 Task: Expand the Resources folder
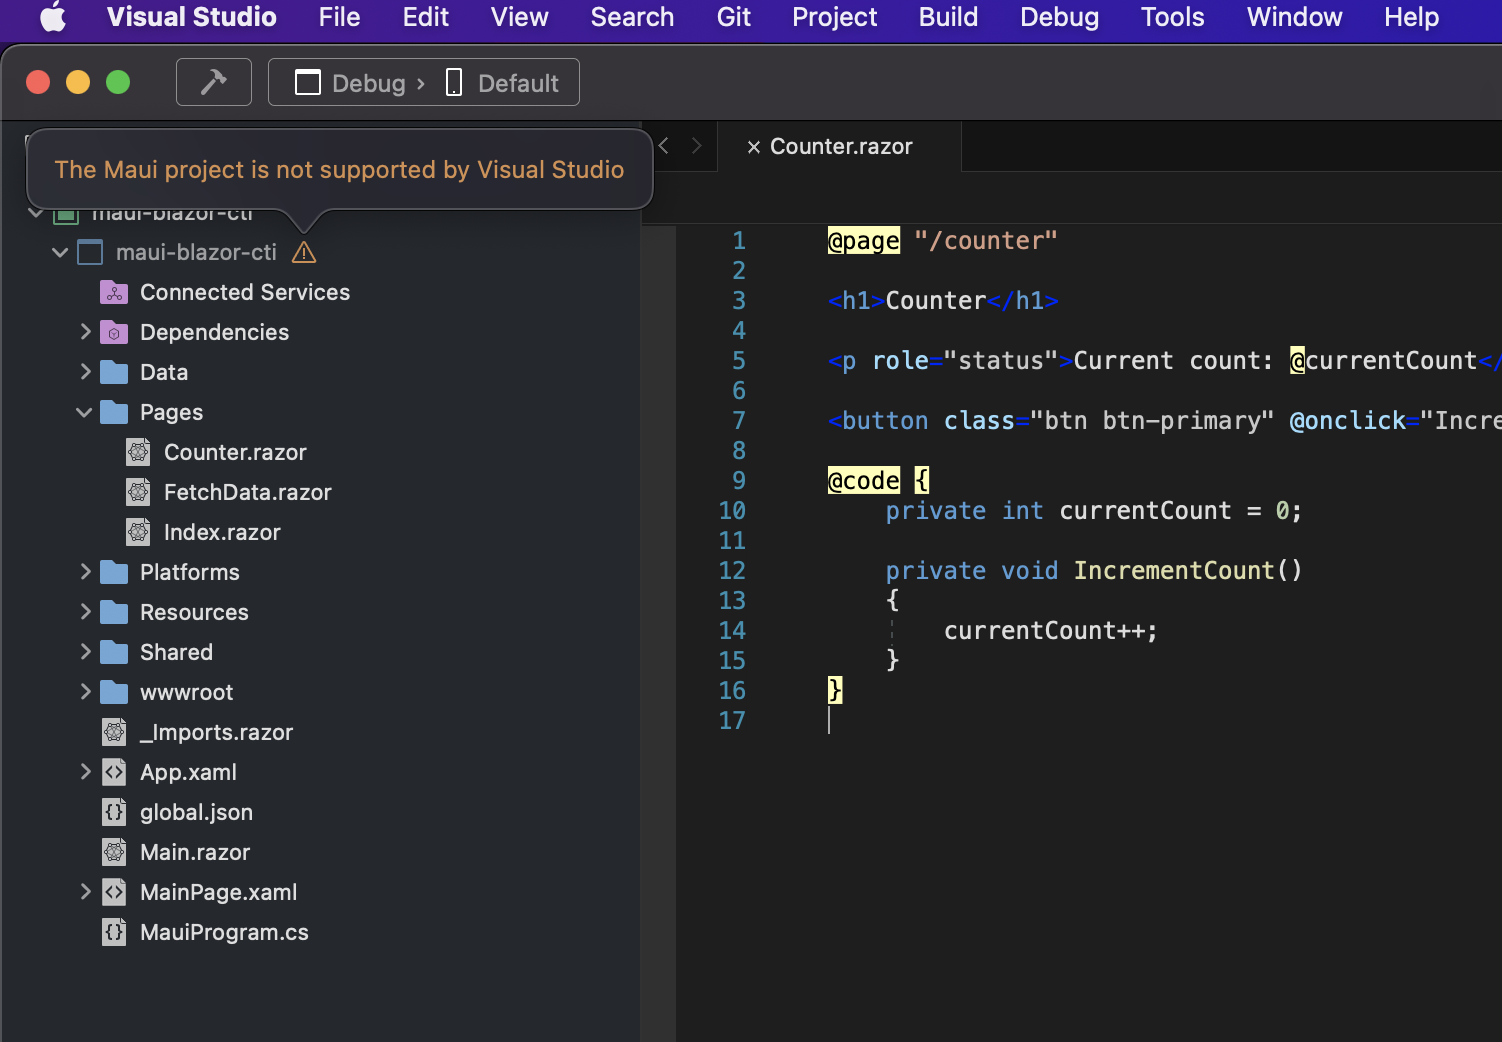click(85, 612)
